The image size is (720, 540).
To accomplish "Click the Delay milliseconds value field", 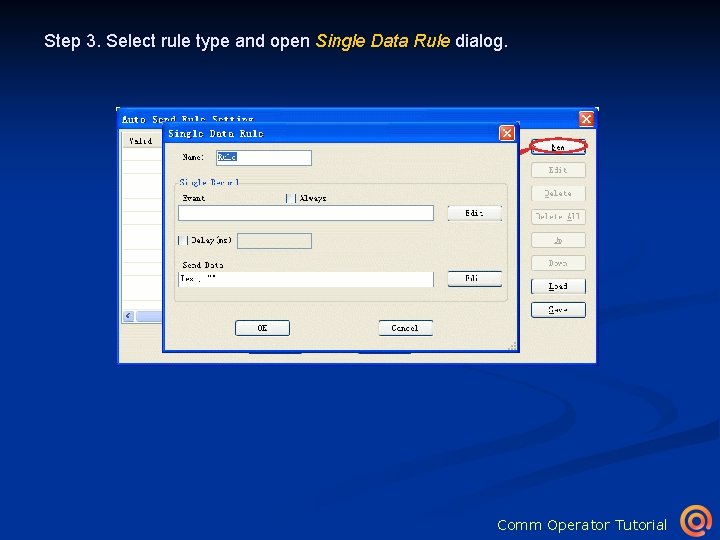I will [274, 241].
